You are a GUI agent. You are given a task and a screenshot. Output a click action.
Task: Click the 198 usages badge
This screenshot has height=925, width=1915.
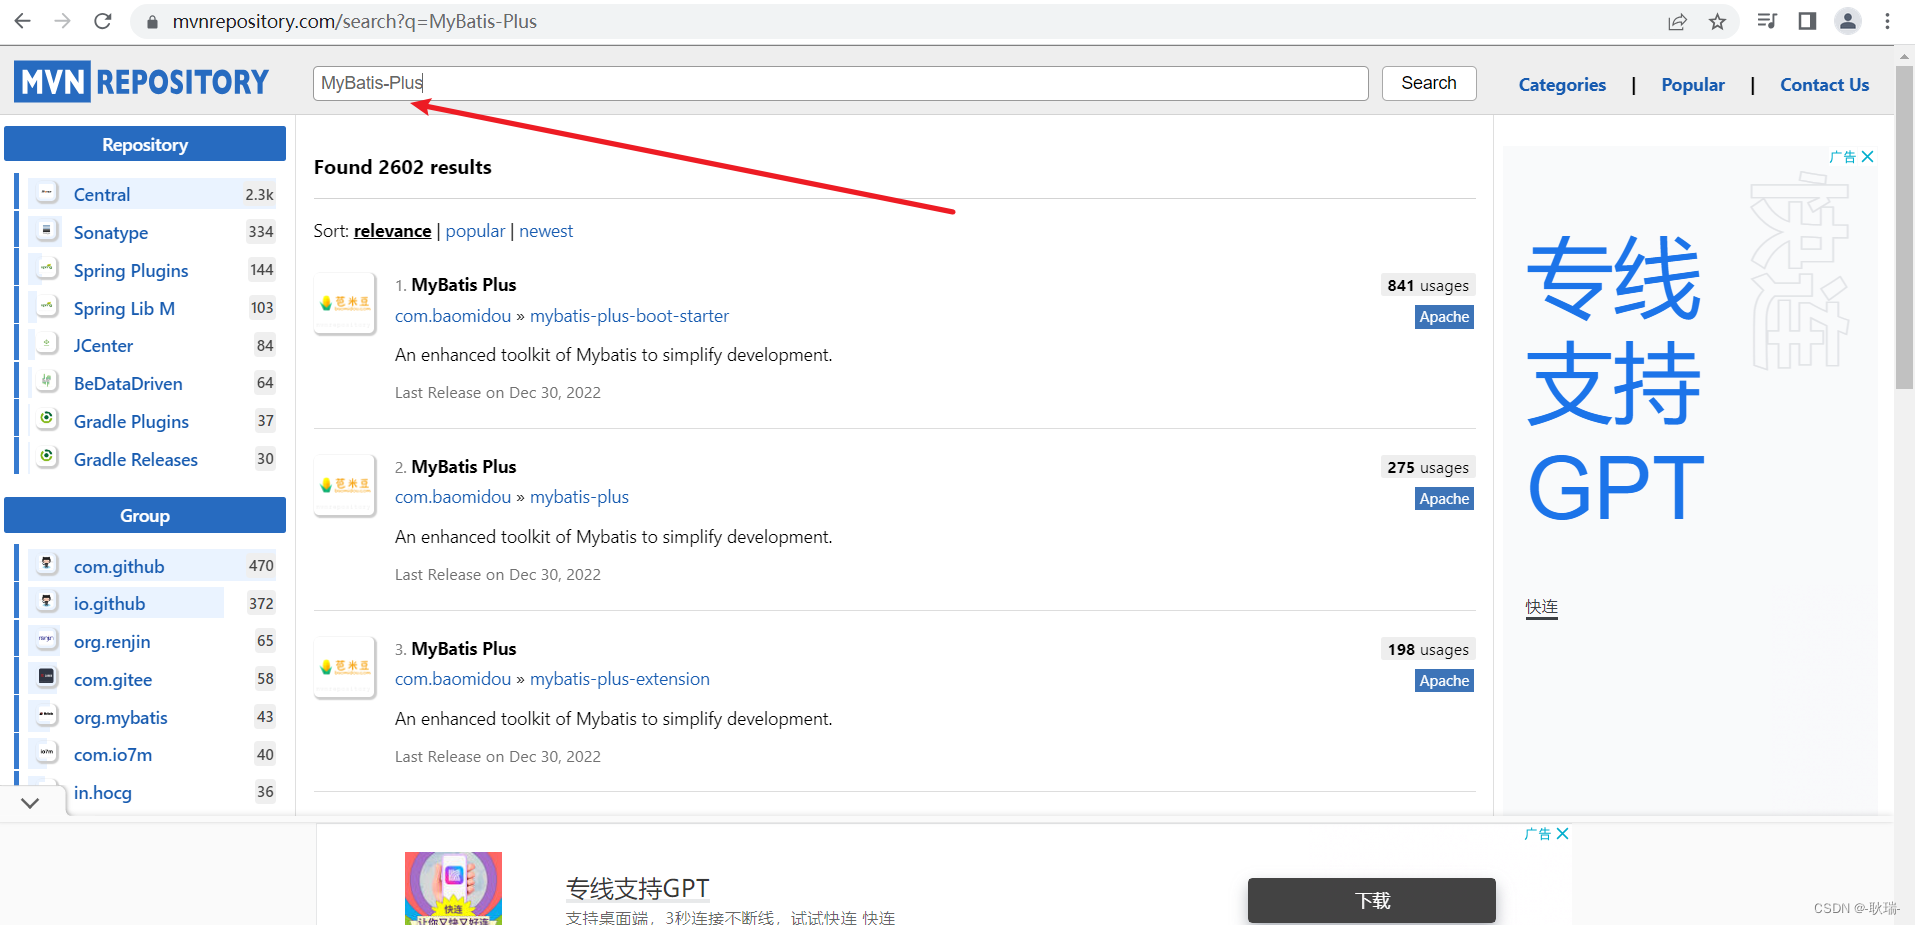pyautogui.click(x=1428, y=650)
